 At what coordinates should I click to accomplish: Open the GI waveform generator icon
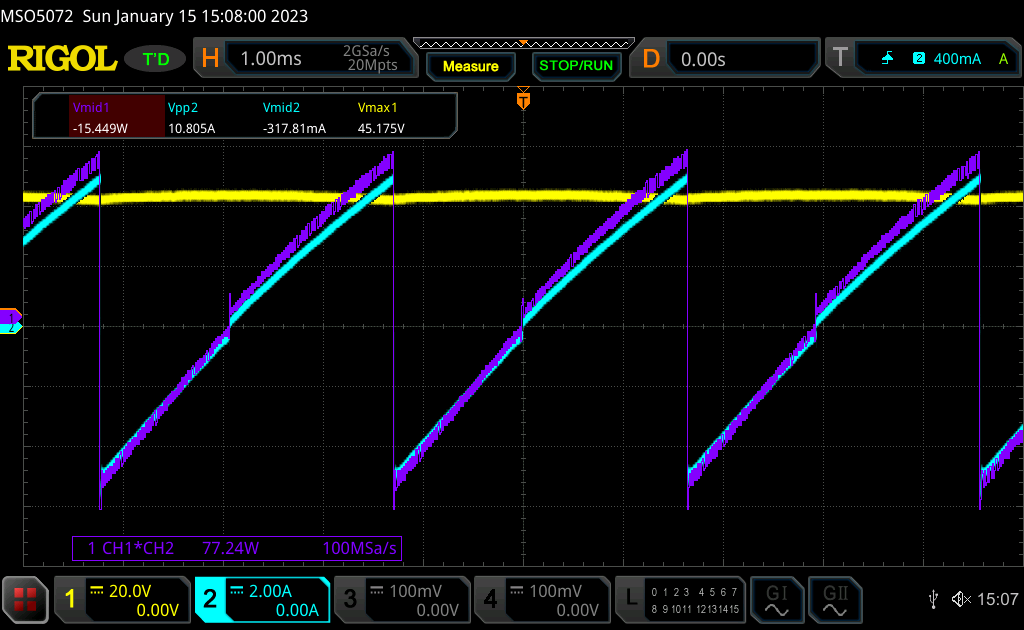click(x=776, y=599)
